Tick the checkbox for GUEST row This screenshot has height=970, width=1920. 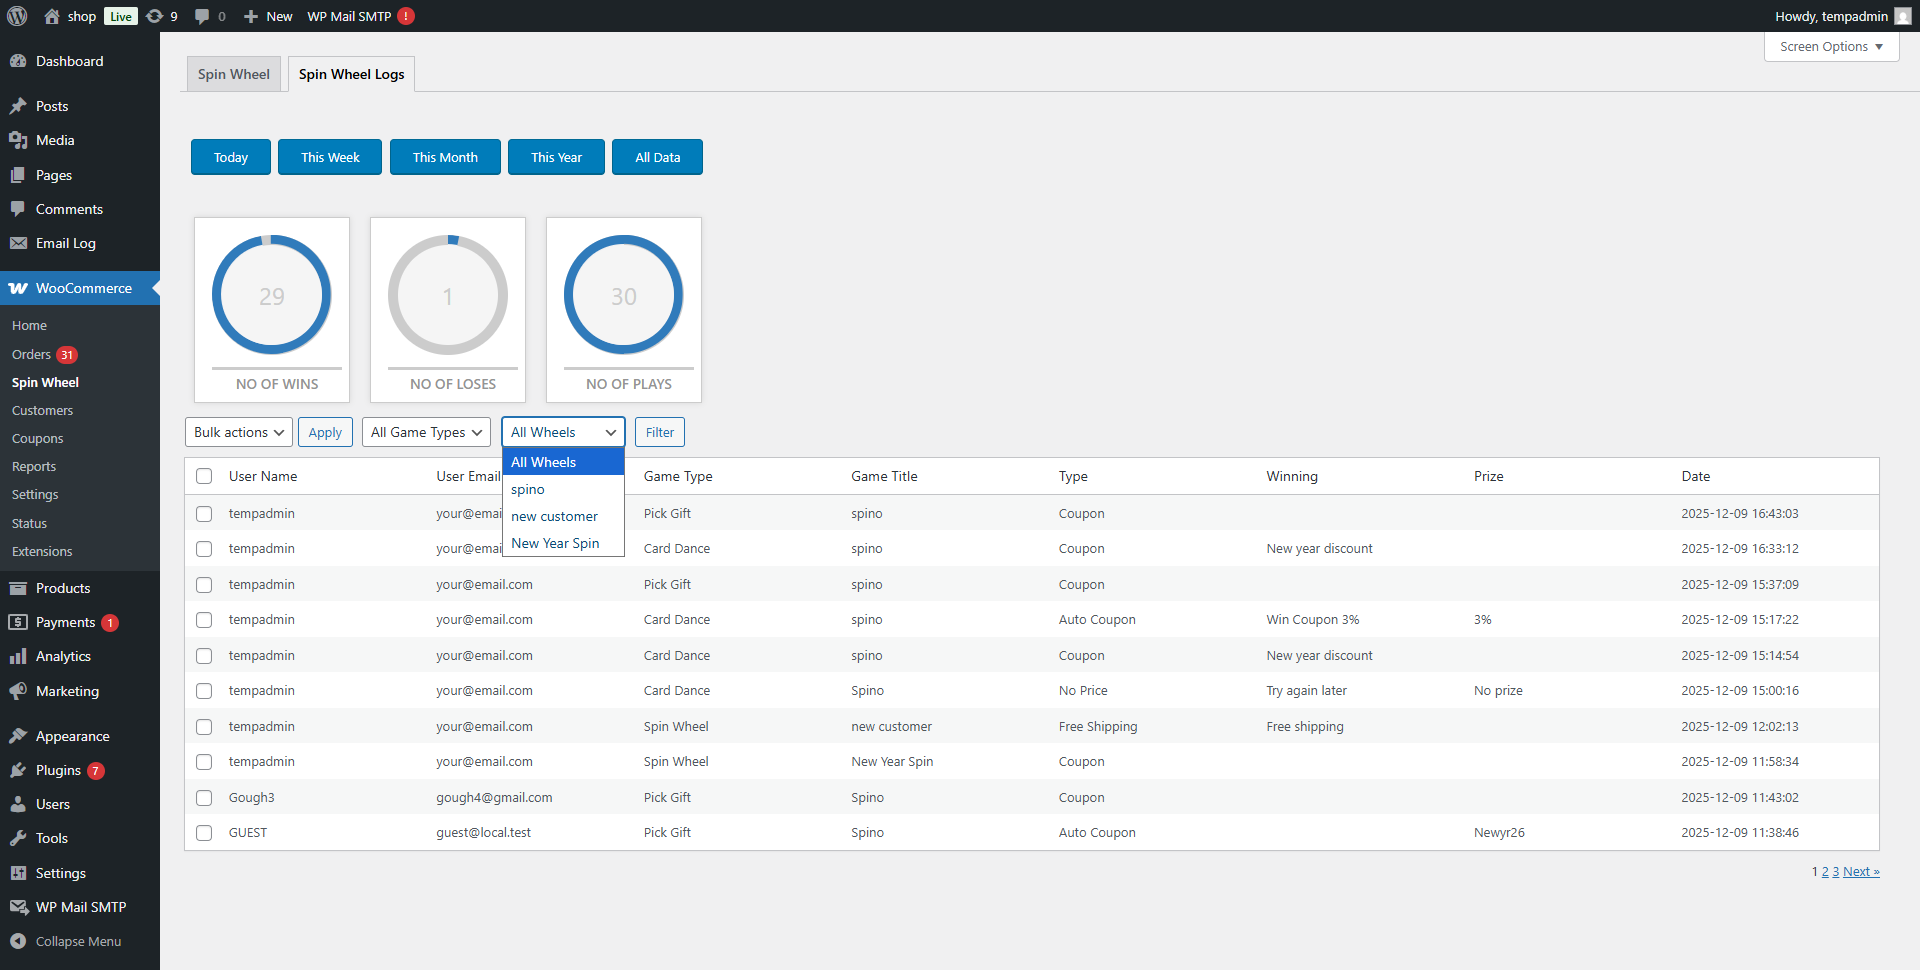click(x=204, y=833)
